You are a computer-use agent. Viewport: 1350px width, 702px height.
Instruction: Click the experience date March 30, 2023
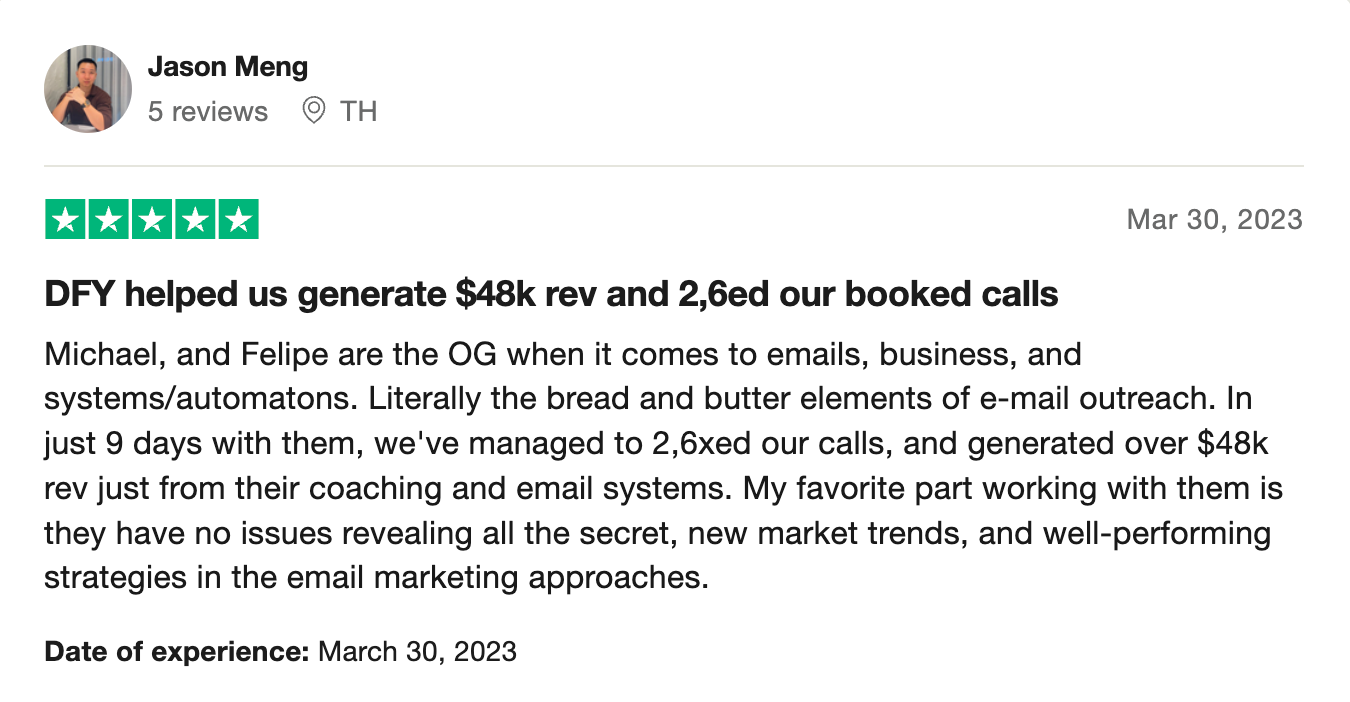click(417, 652)
